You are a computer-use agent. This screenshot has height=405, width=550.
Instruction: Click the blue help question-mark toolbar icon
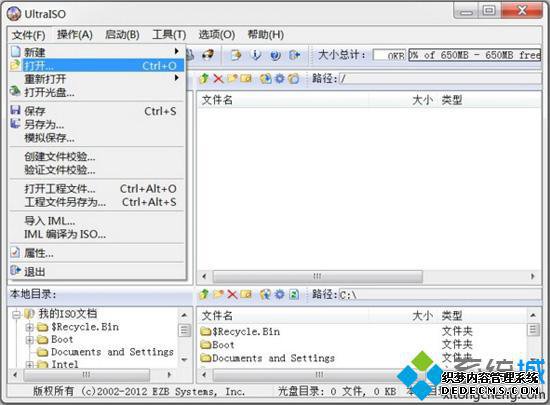[276, 55]
